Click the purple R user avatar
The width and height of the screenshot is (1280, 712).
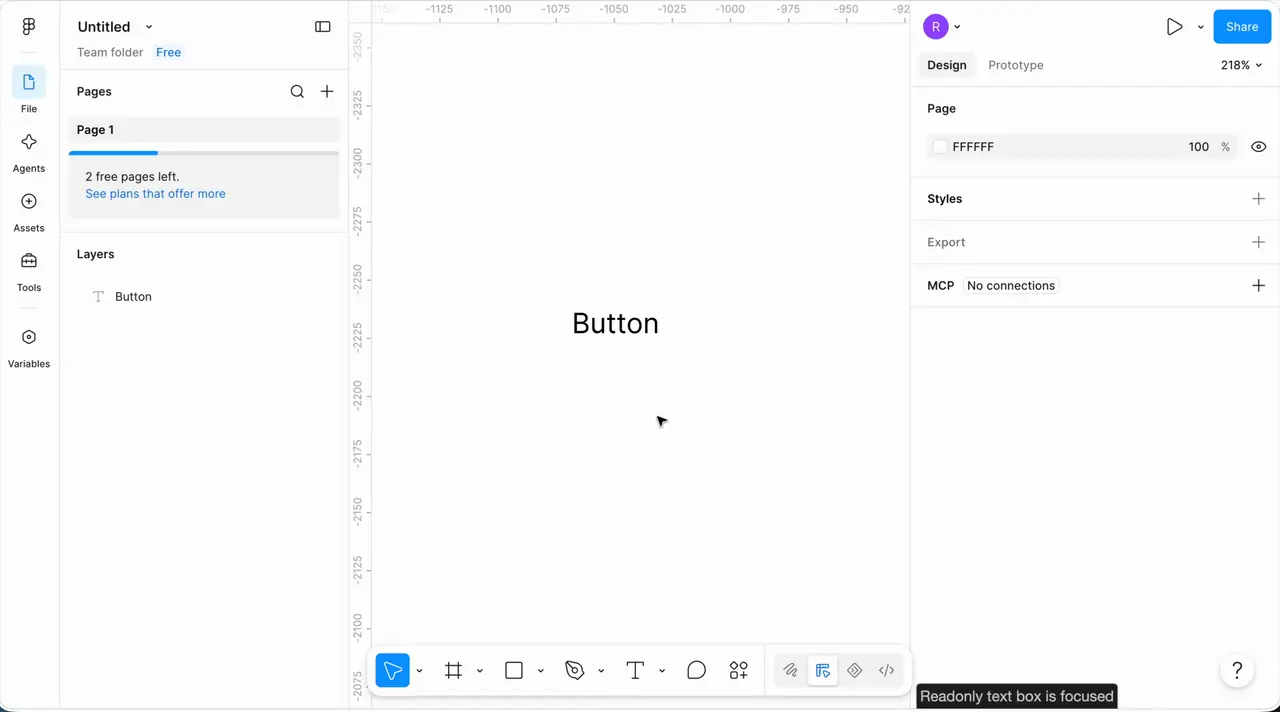pyautogui.click(x=935, y=27)
